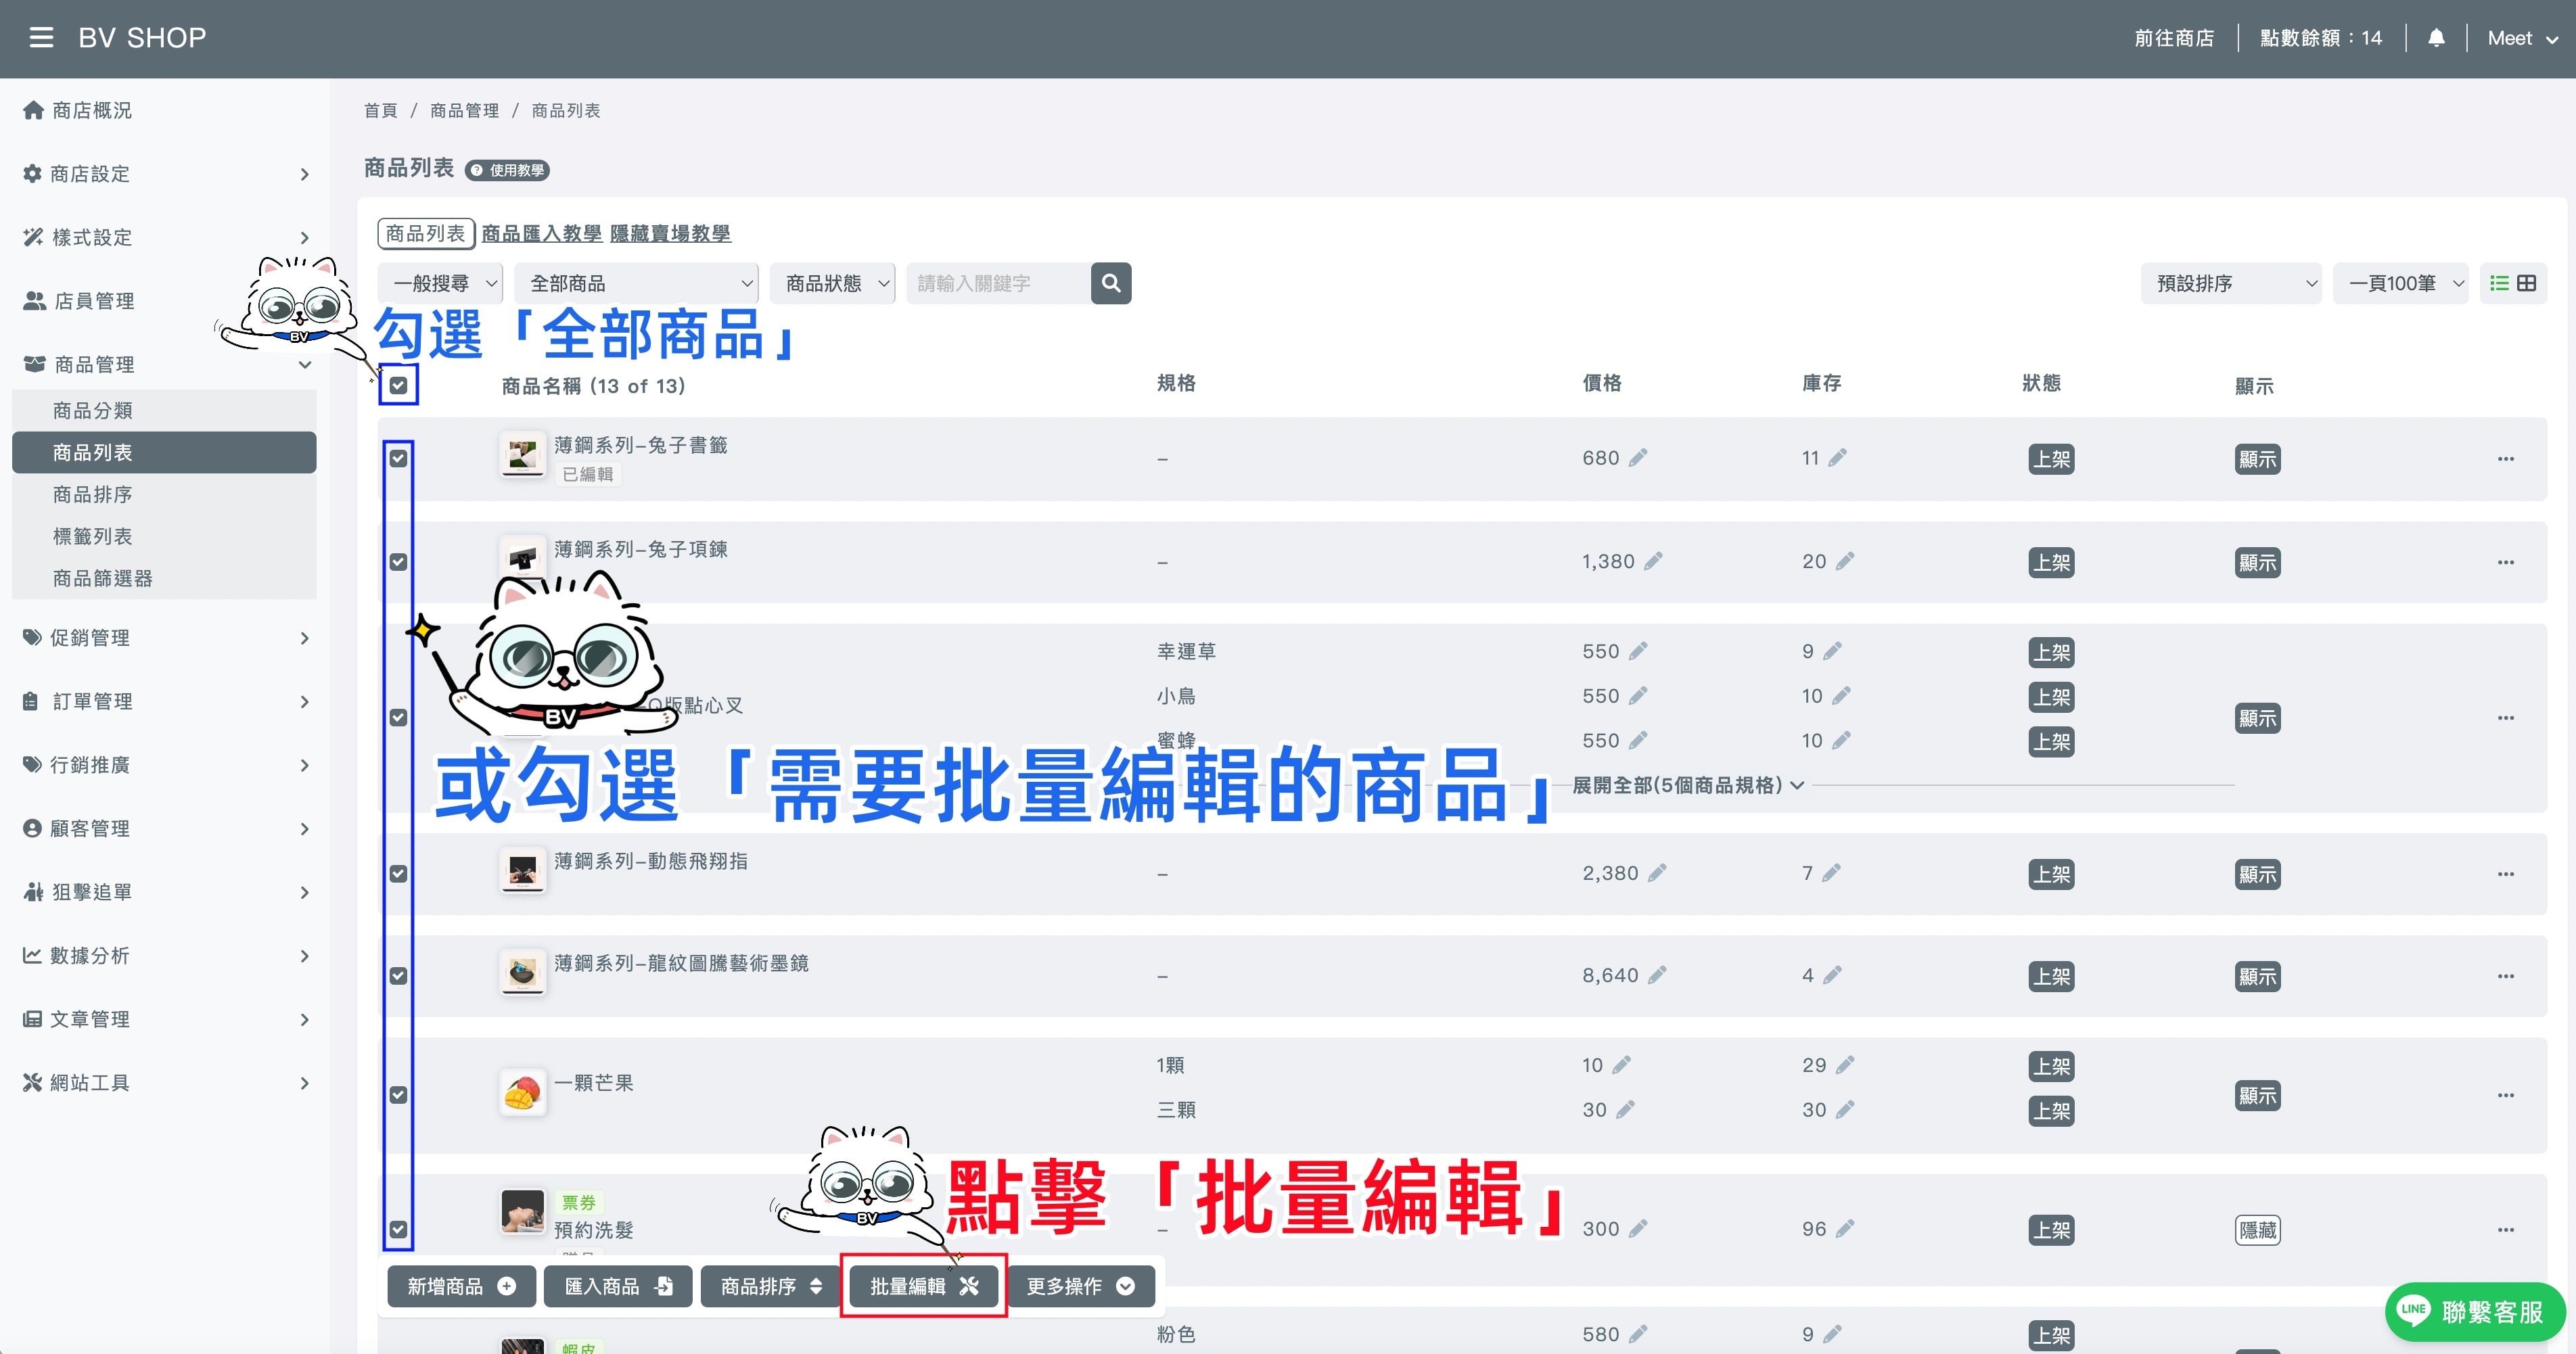Open 商品篩選器 in sidebar
Image resolution: width=2576 pixels, height=1354 pixels.
[164, 578]
